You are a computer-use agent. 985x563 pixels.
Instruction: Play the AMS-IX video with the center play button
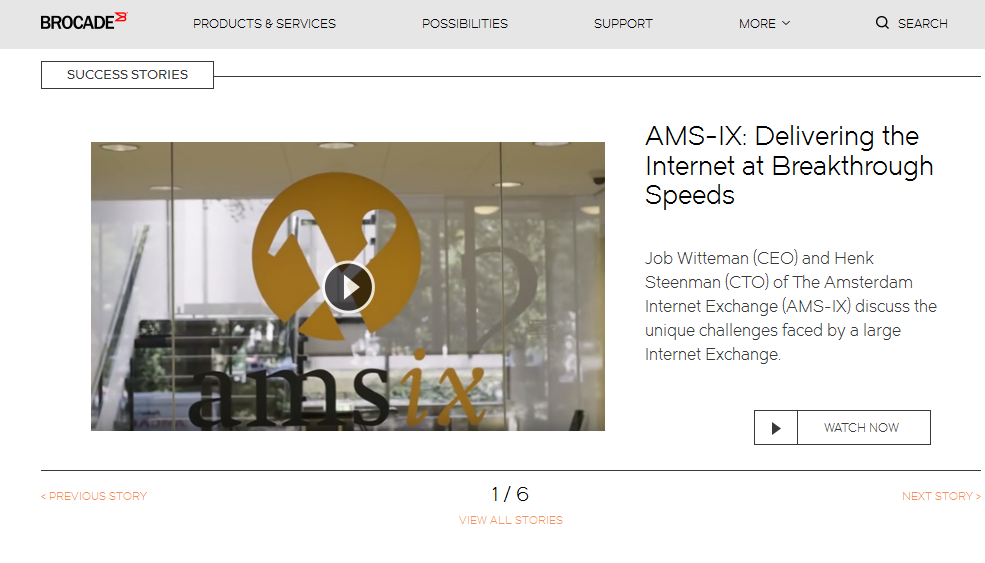pyautogui.click(x=349, y=287)
